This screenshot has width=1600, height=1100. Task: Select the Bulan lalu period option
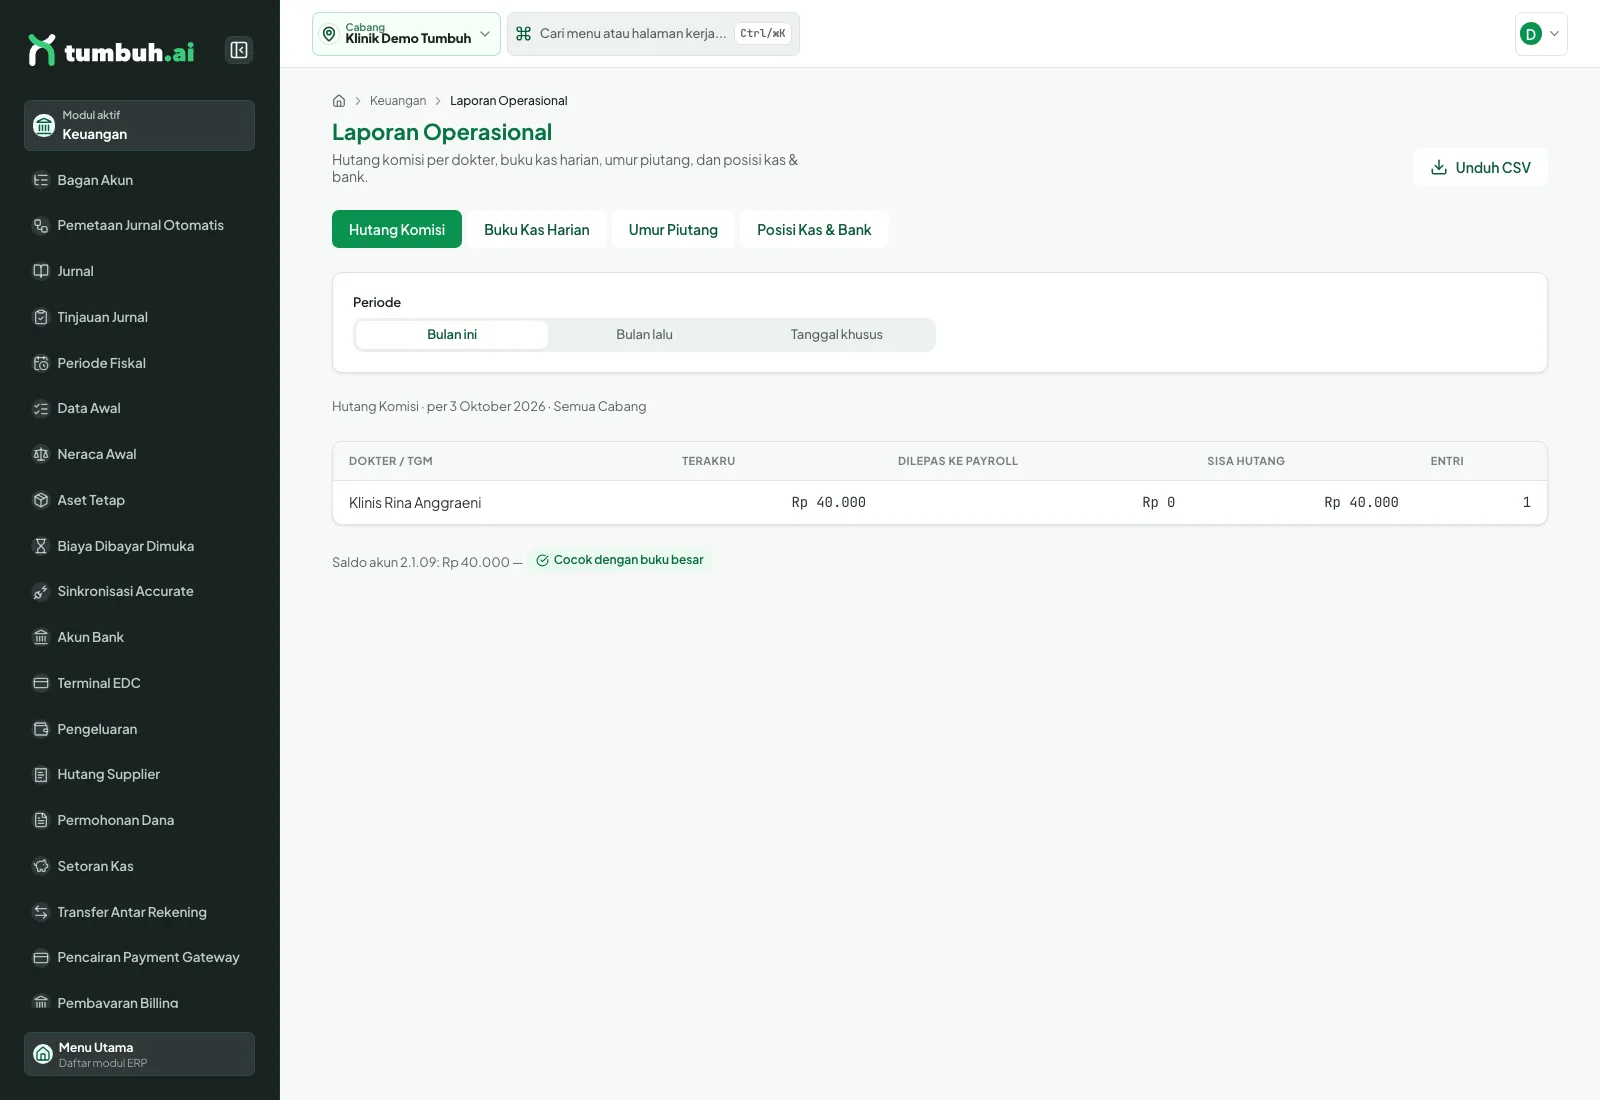(x=644, y=335)
